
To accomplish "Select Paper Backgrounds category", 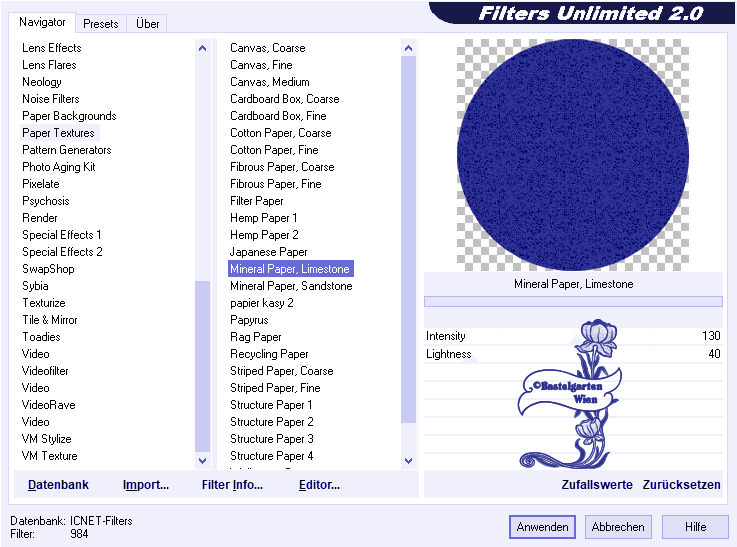I will [x=69, y=116].
